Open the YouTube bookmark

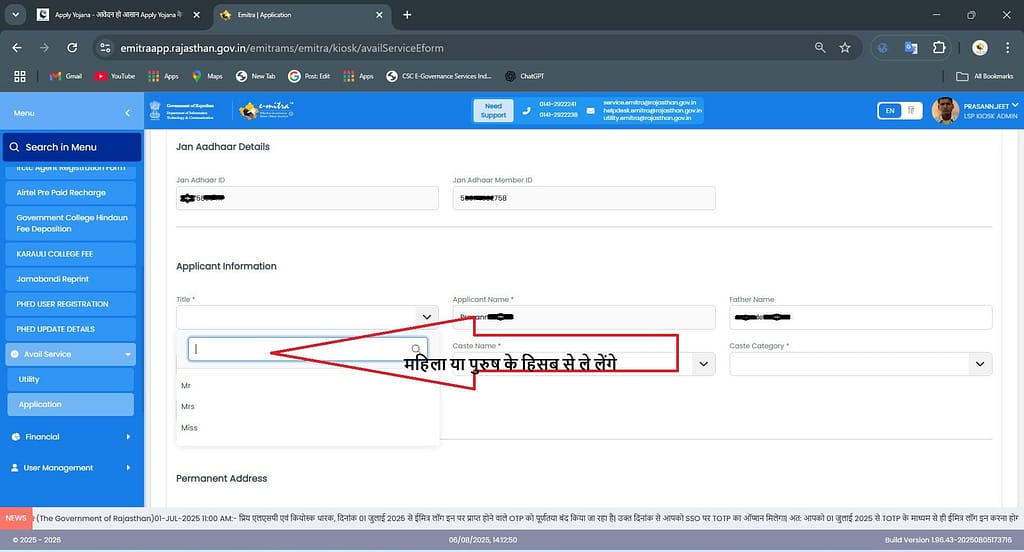(115, 76)
